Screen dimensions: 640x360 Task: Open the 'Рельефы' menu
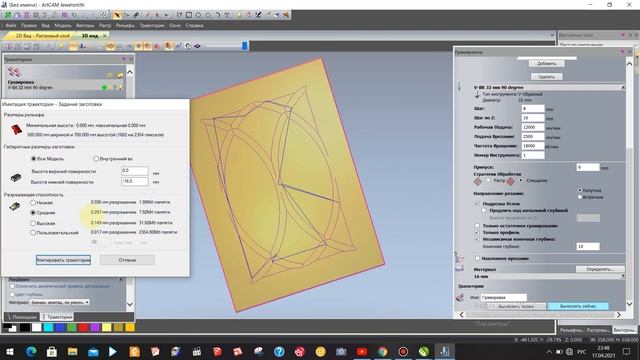click(x=125, y=25)
